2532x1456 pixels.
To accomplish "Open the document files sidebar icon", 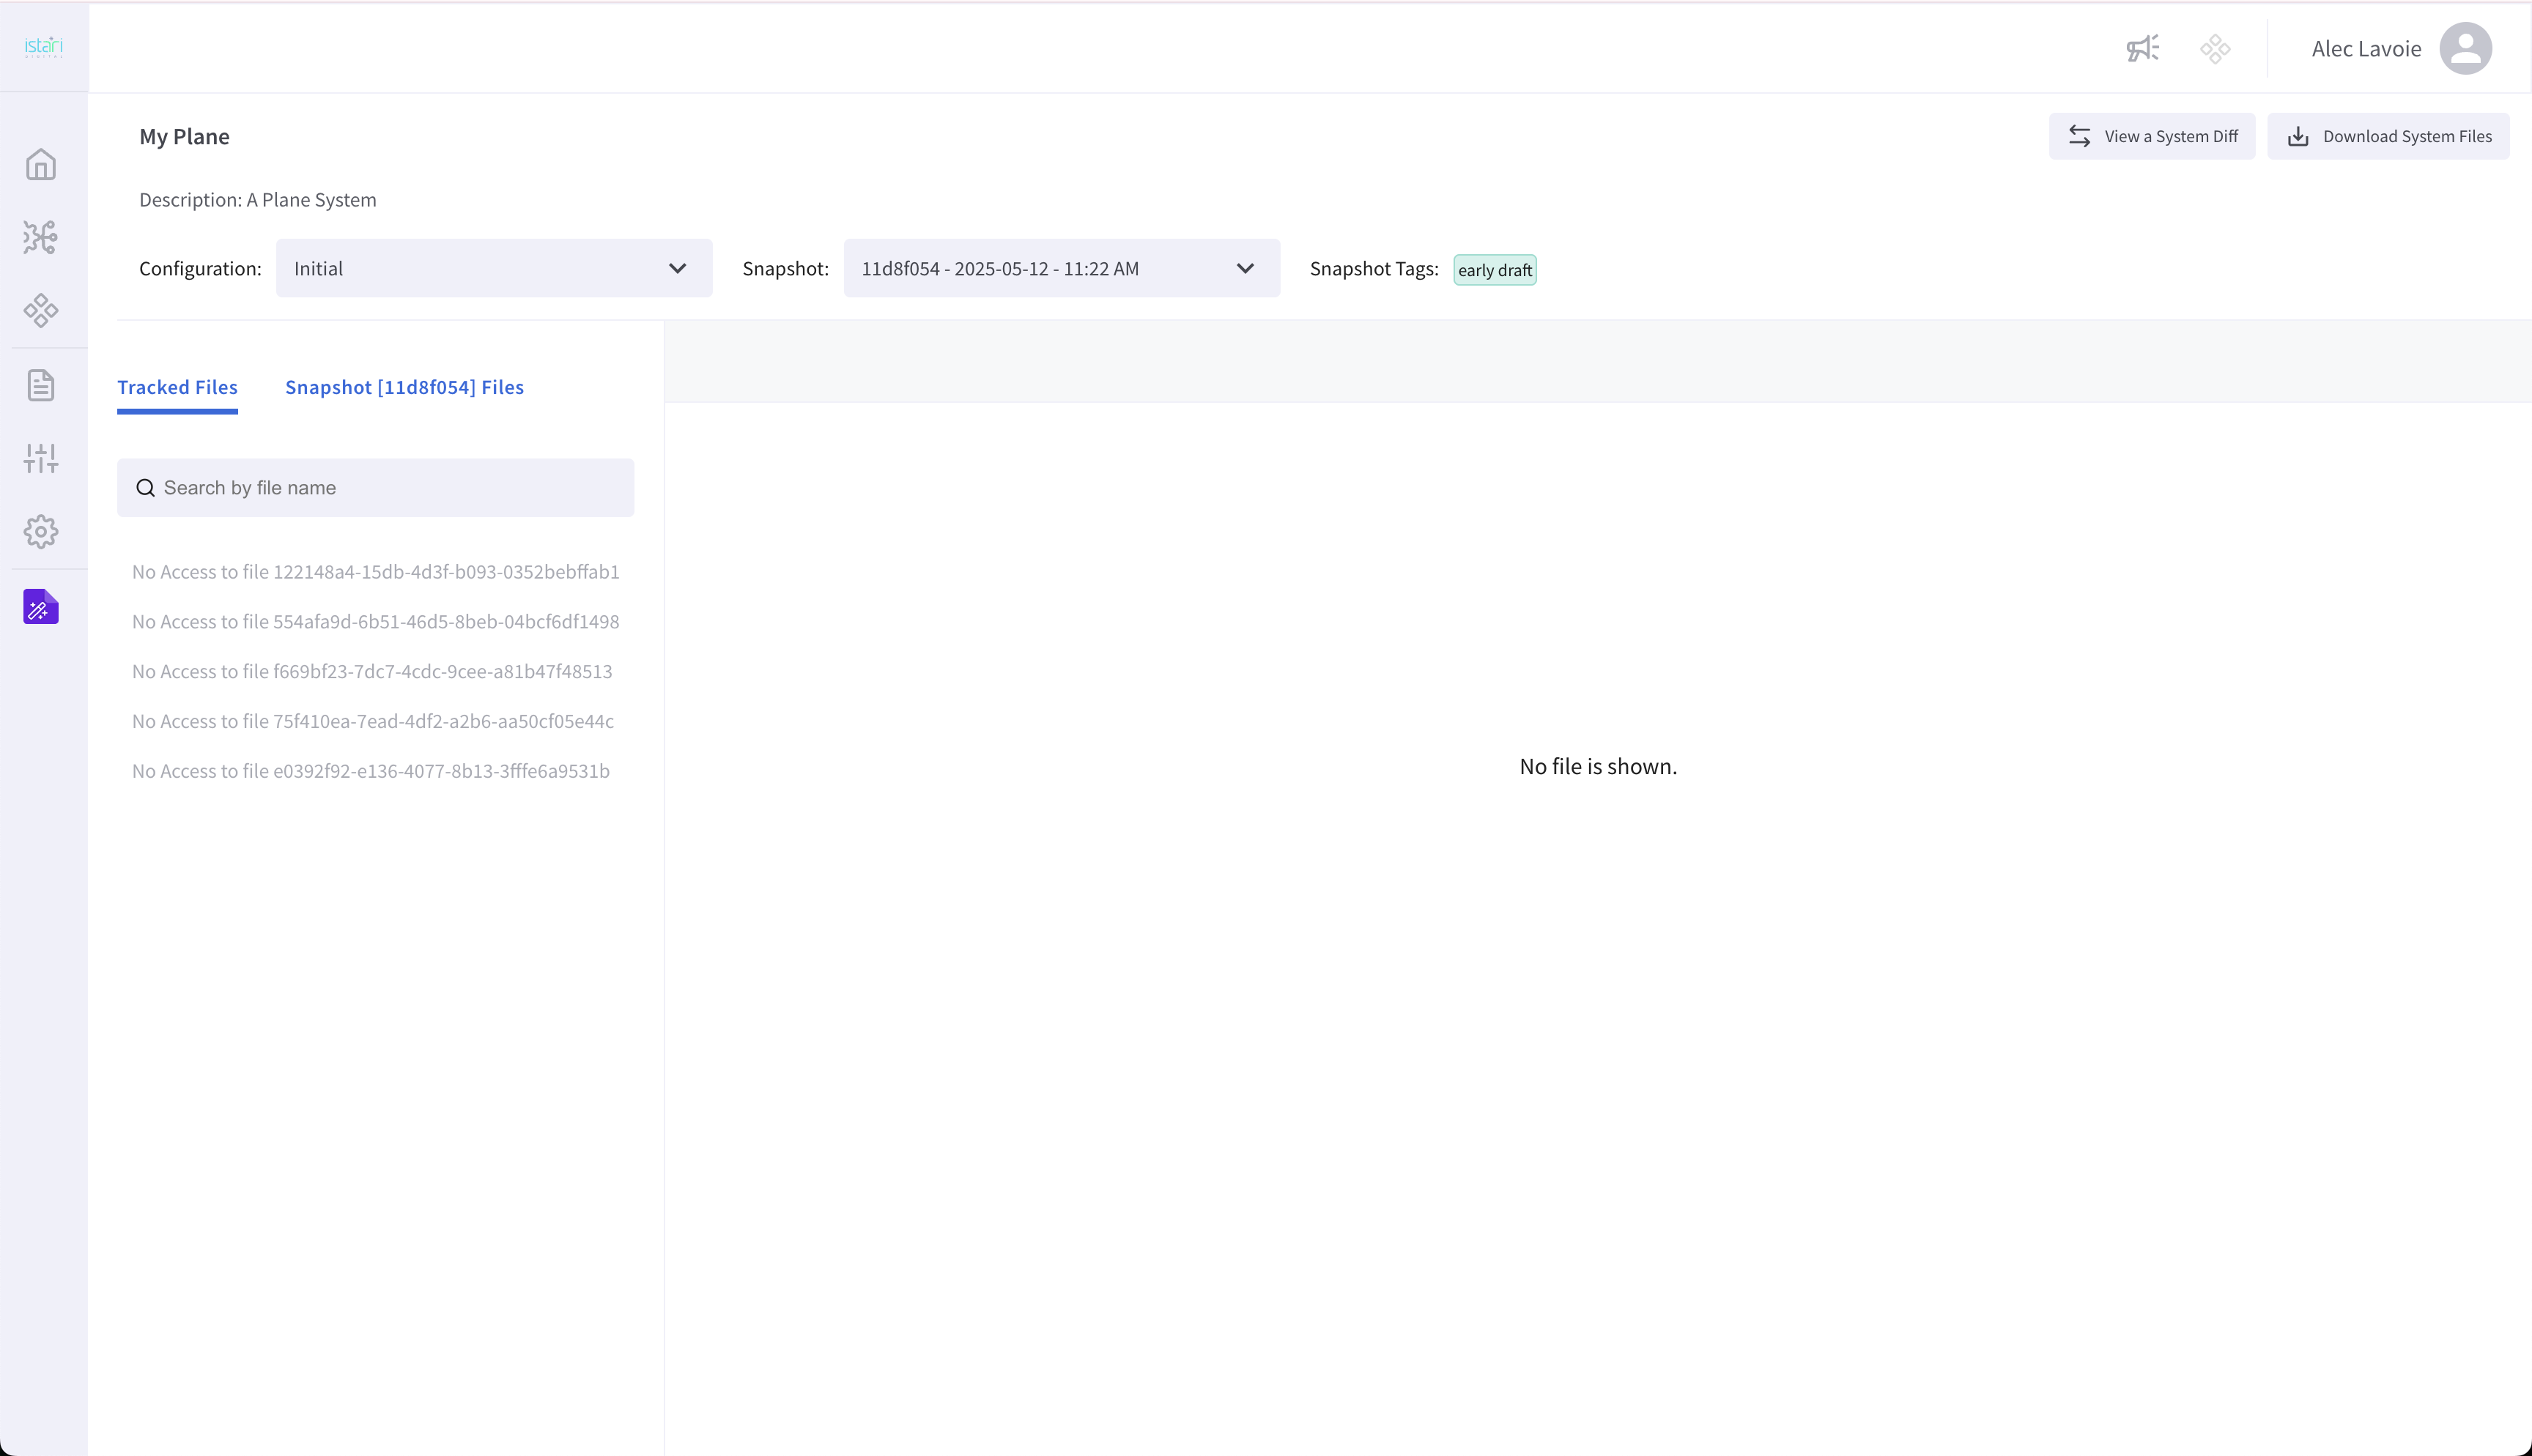I will pyautogui.click(x=41, y=385).
